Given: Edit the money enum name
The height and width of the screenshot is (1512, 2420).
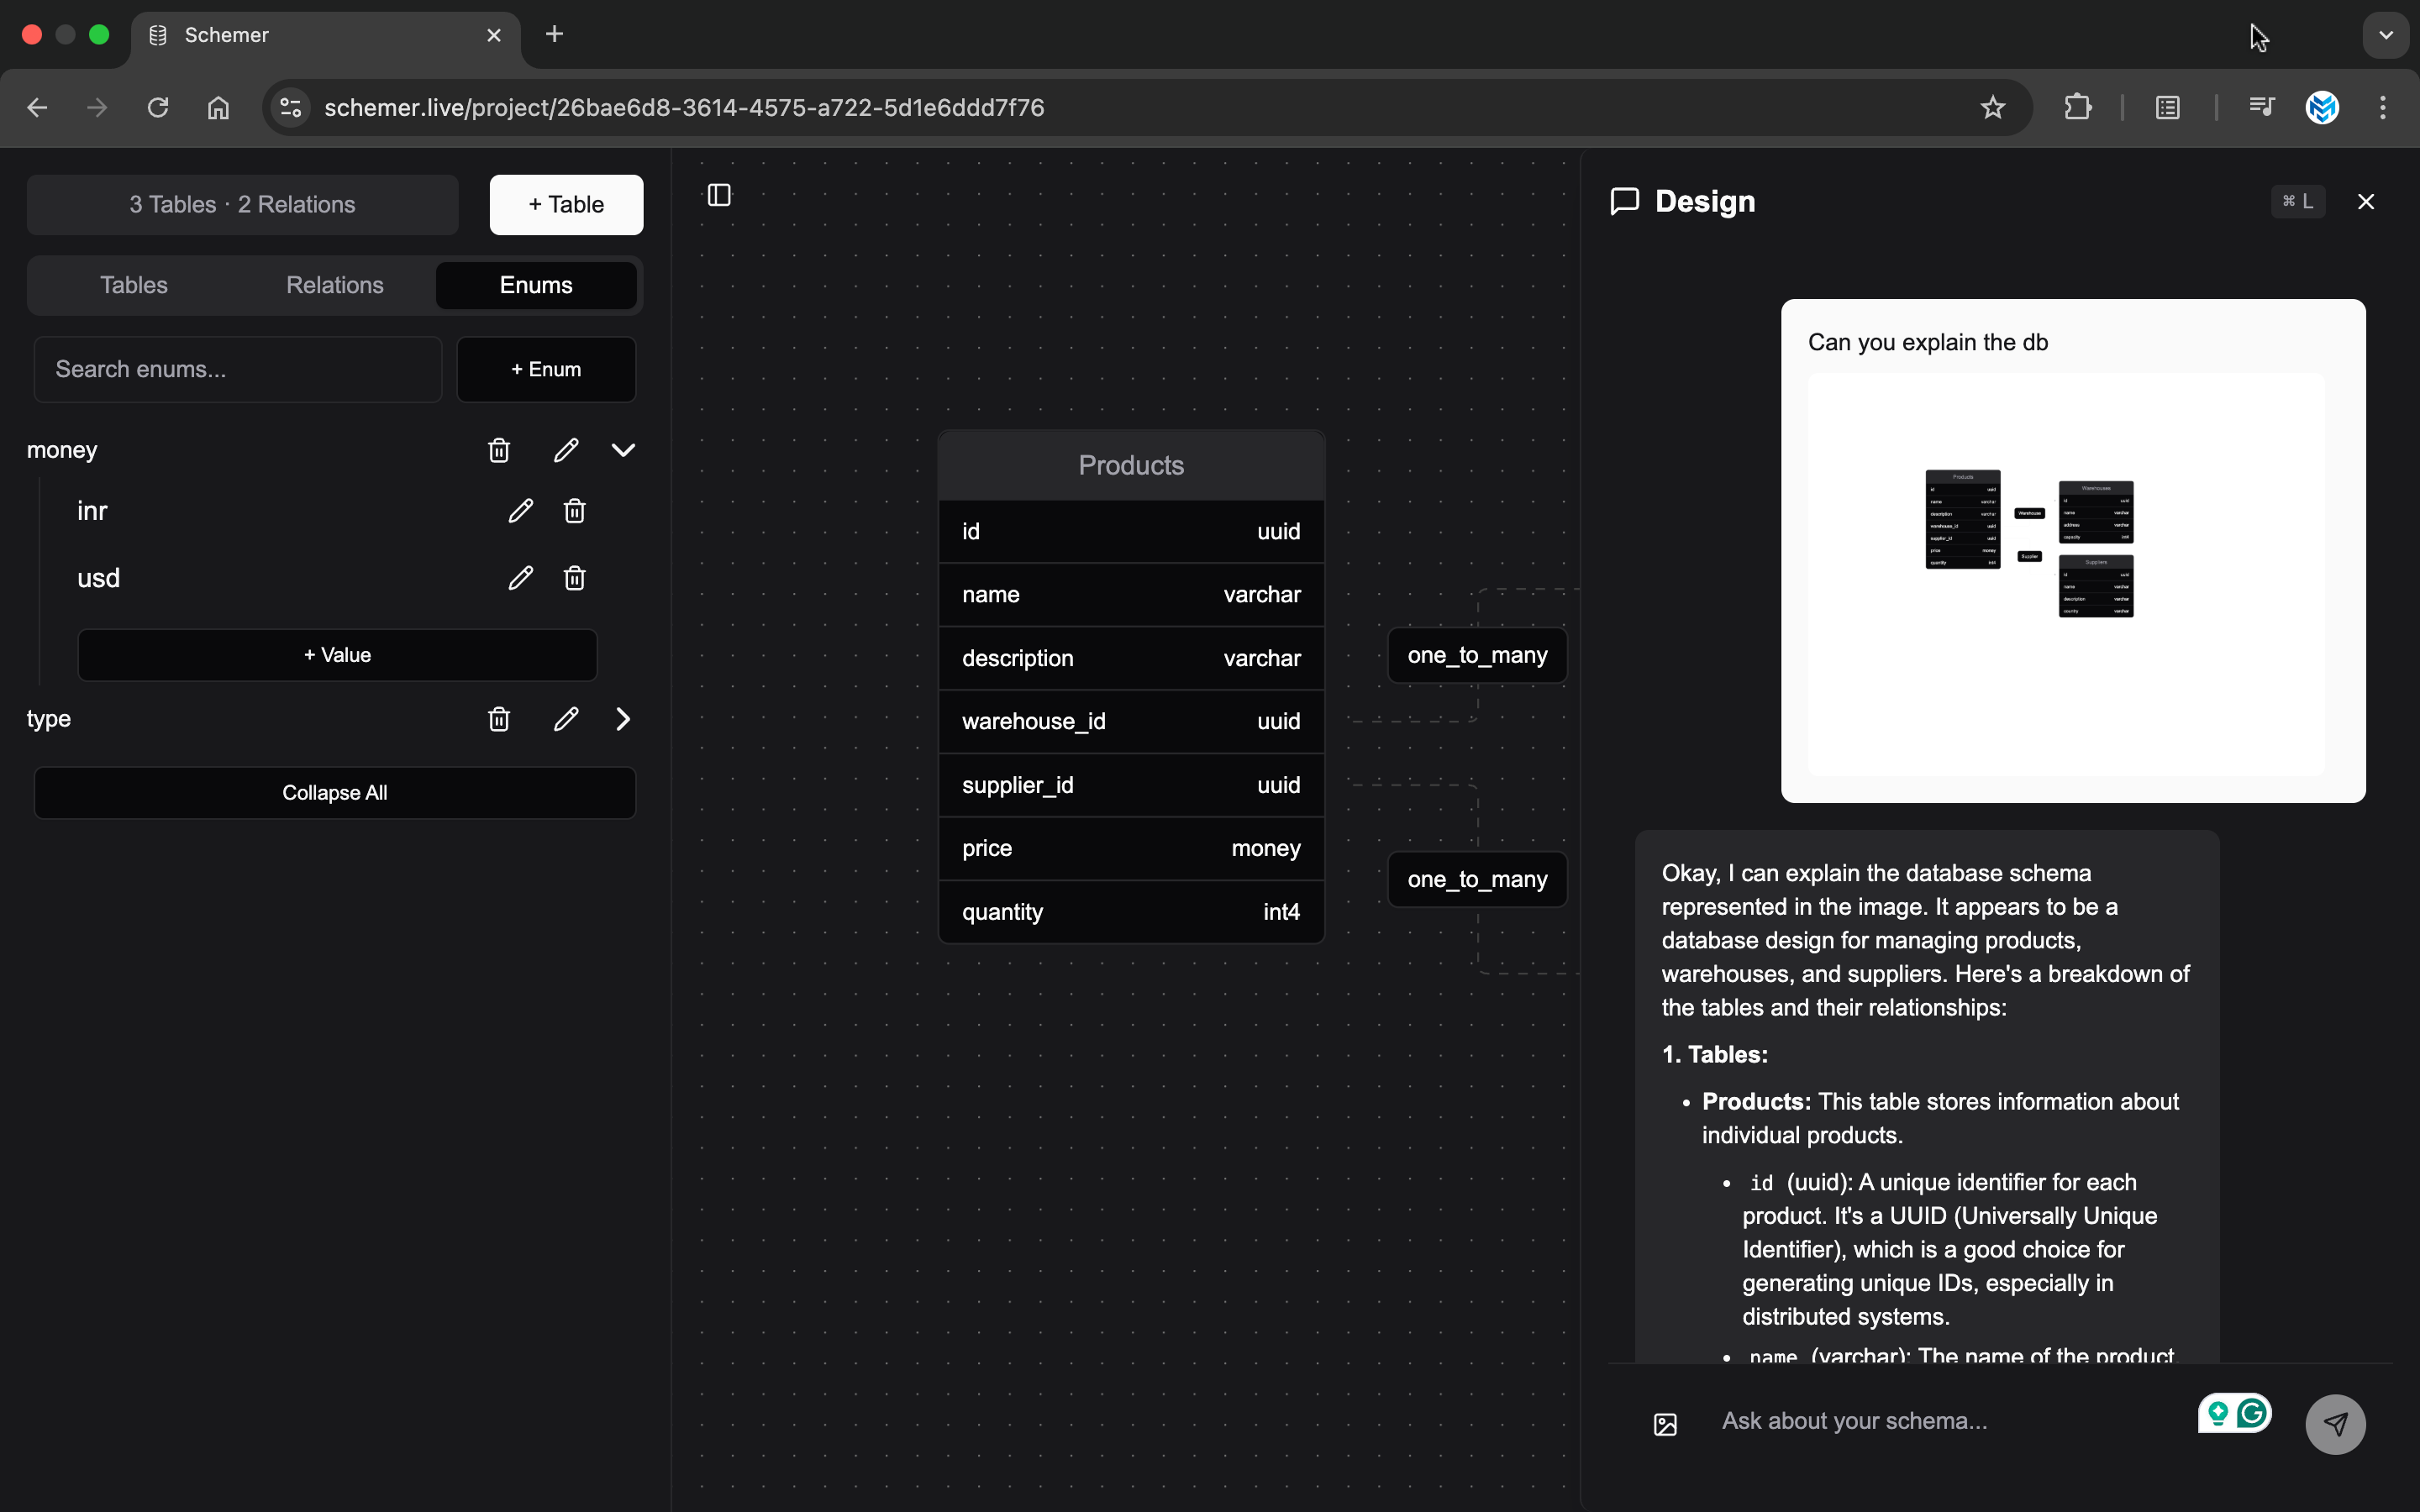Looking at the screenshot, I should point(566,450).
